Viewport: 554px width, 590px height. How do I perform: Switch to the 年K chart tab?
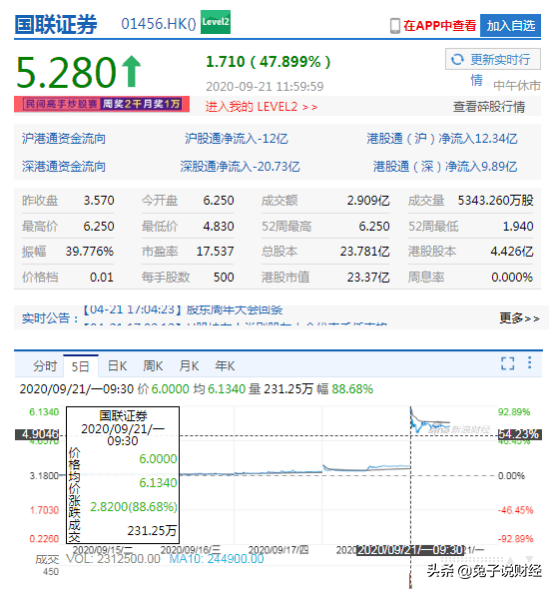pos(225,366)
